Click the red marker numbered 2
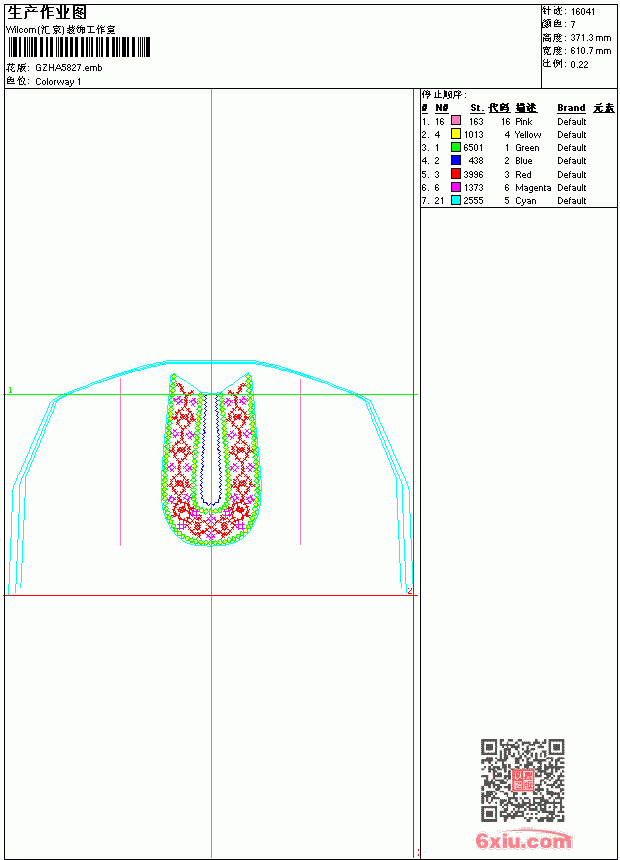This screenshot has height=860, width=620. click(409, 591)
